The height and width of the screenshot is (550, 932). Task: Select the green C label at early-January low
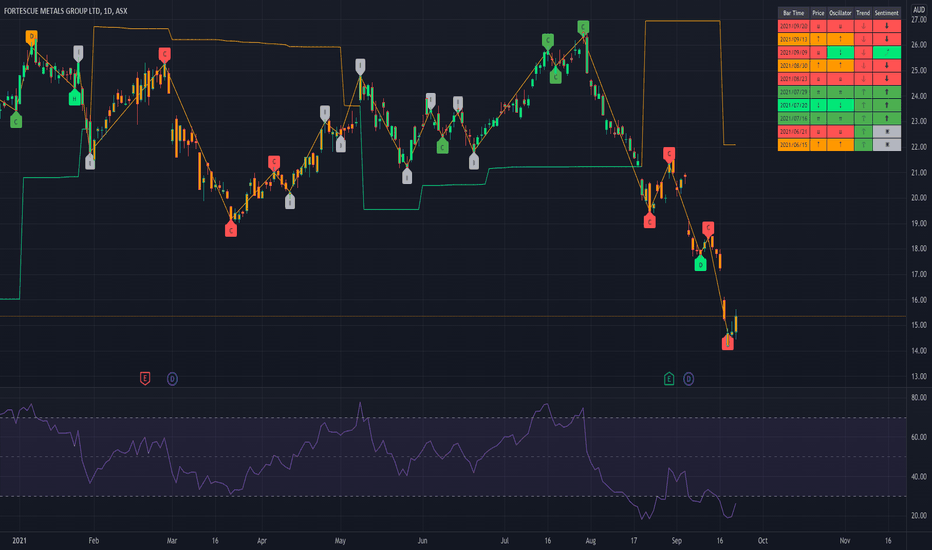point(16,121)
